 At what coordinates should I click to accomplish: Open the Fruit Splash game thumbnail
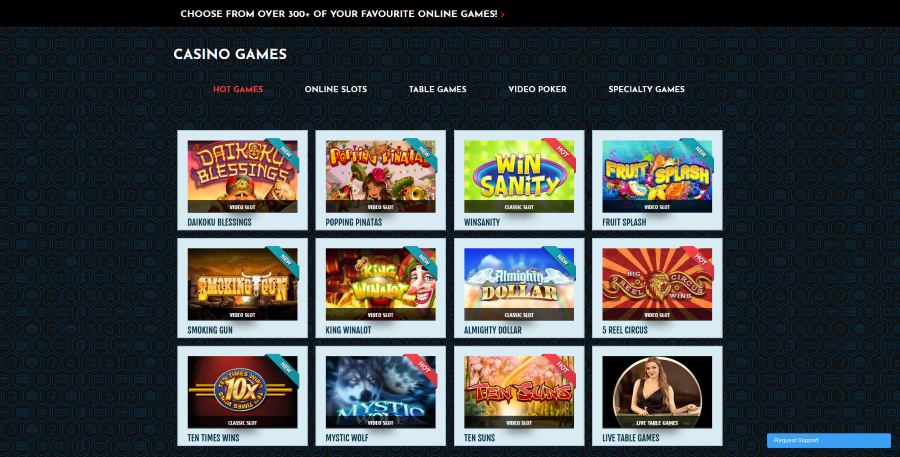(x=657, y=176)
